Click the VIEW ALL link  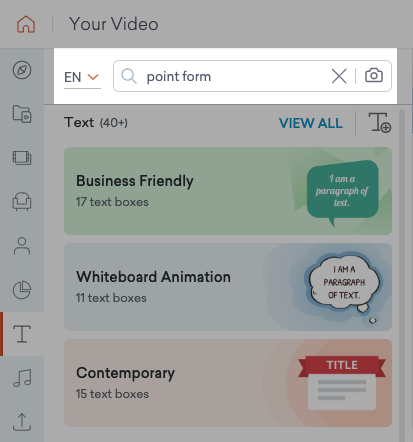point(311,123)
